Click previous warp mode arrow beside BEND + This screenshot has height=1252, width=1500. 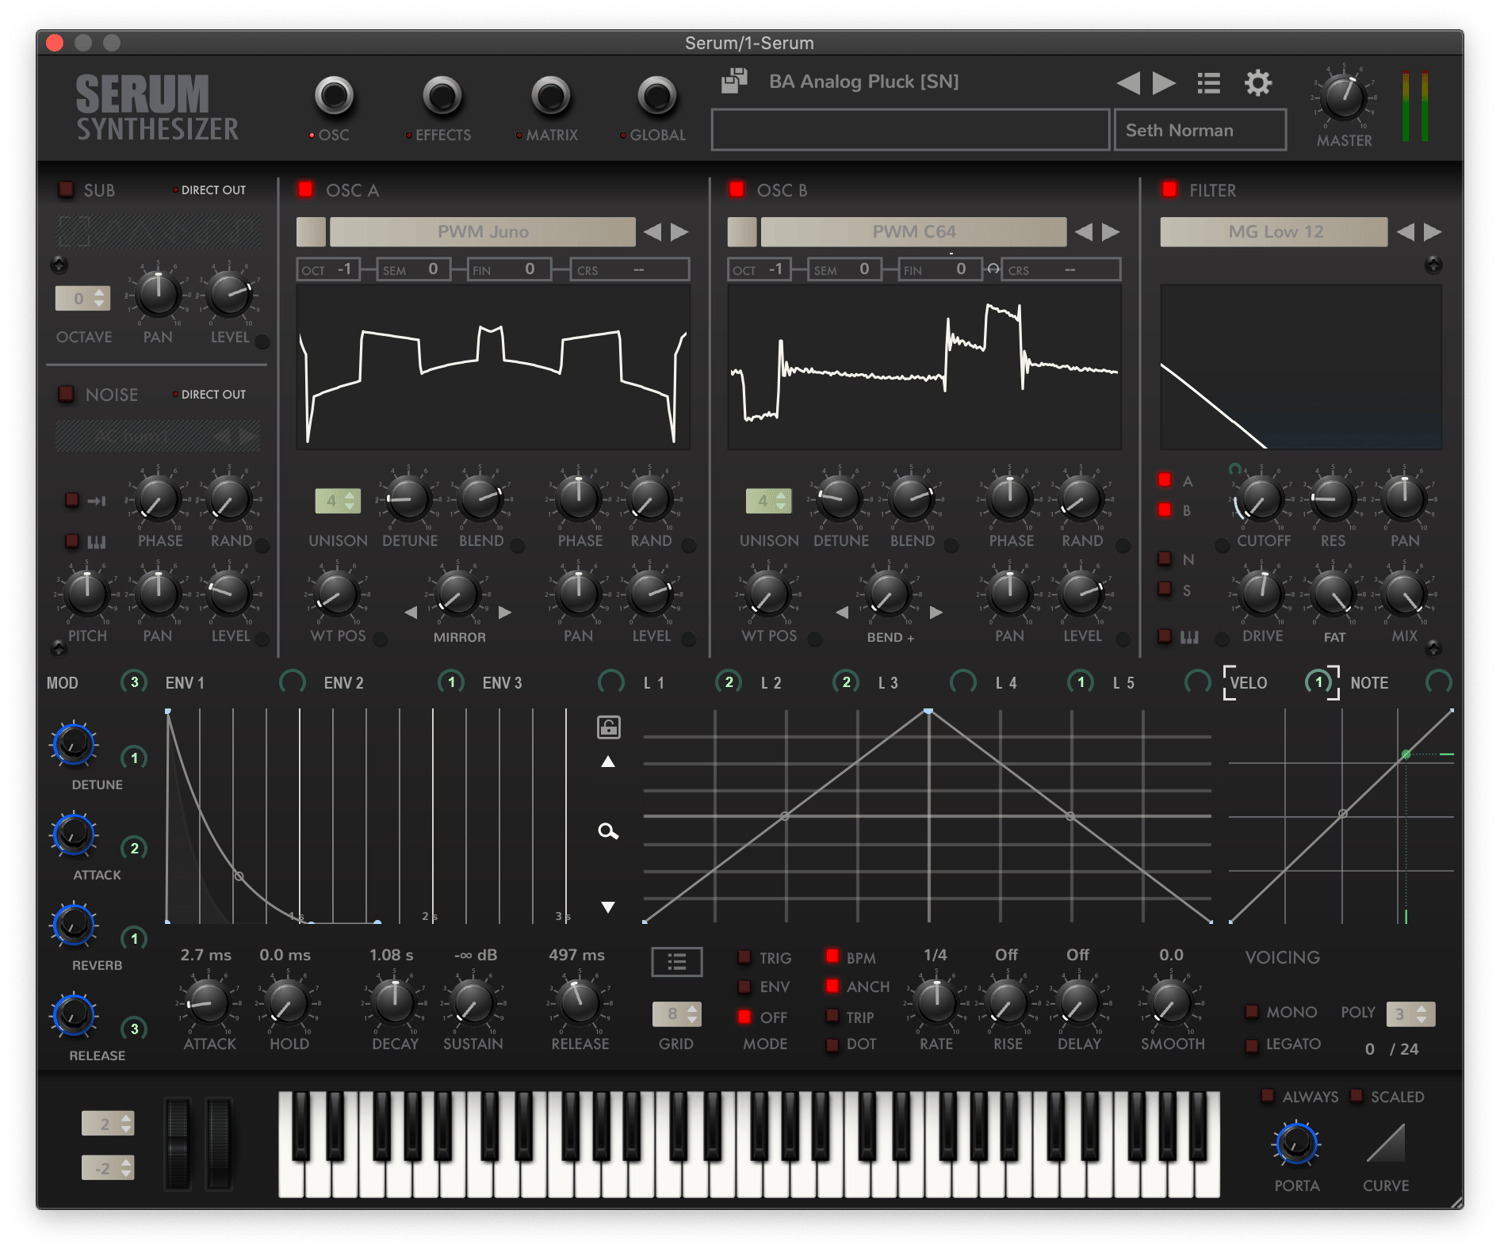pos(842,612)
